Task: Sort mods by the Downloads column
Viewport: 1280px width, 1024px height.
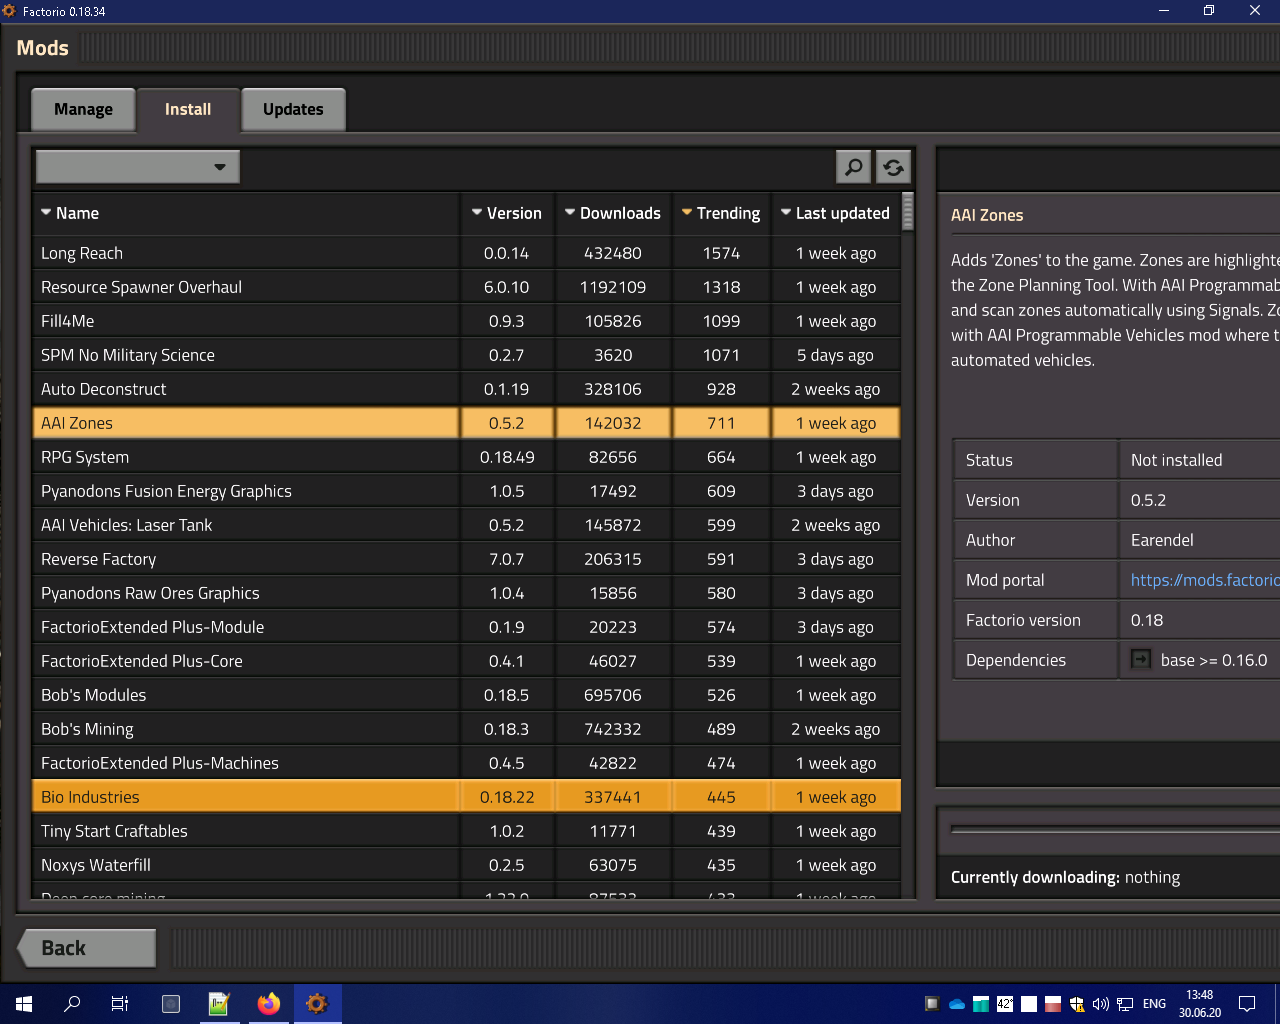Action: tap(613, 213)
